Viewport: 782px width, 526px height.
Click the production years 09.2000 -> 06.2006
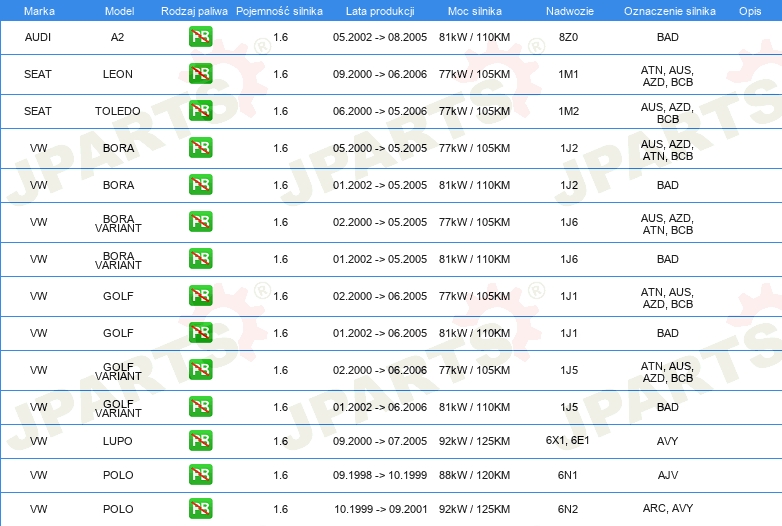coord(380,74)
